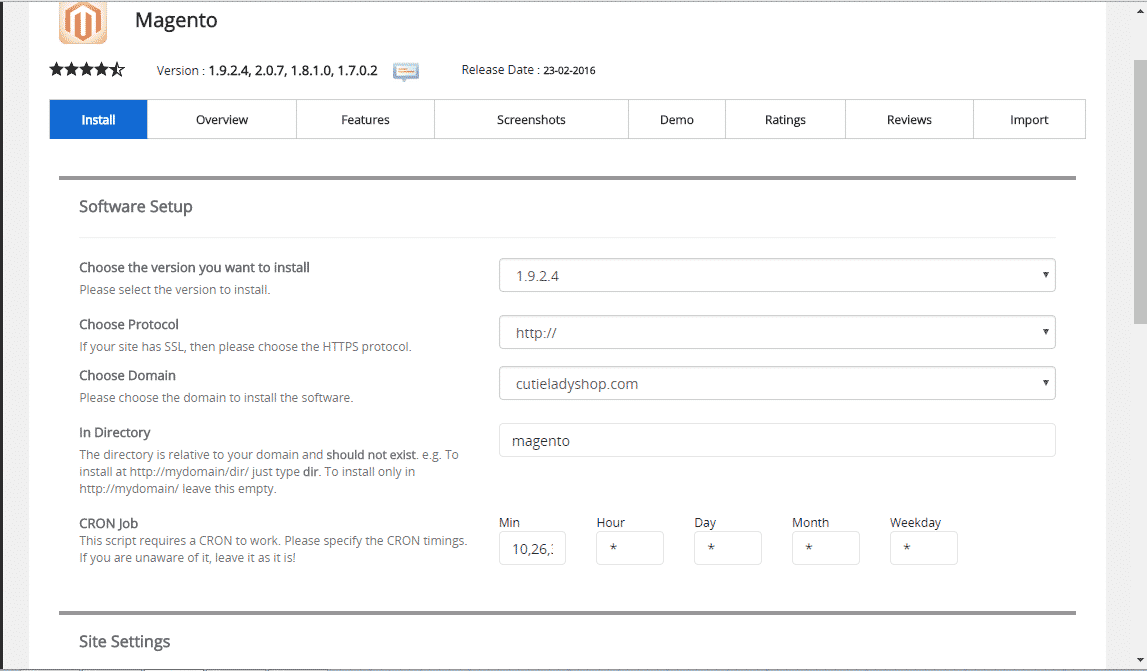Click the Choose Domain label
Screen dimensions: 1147x671
pos(127,375)
